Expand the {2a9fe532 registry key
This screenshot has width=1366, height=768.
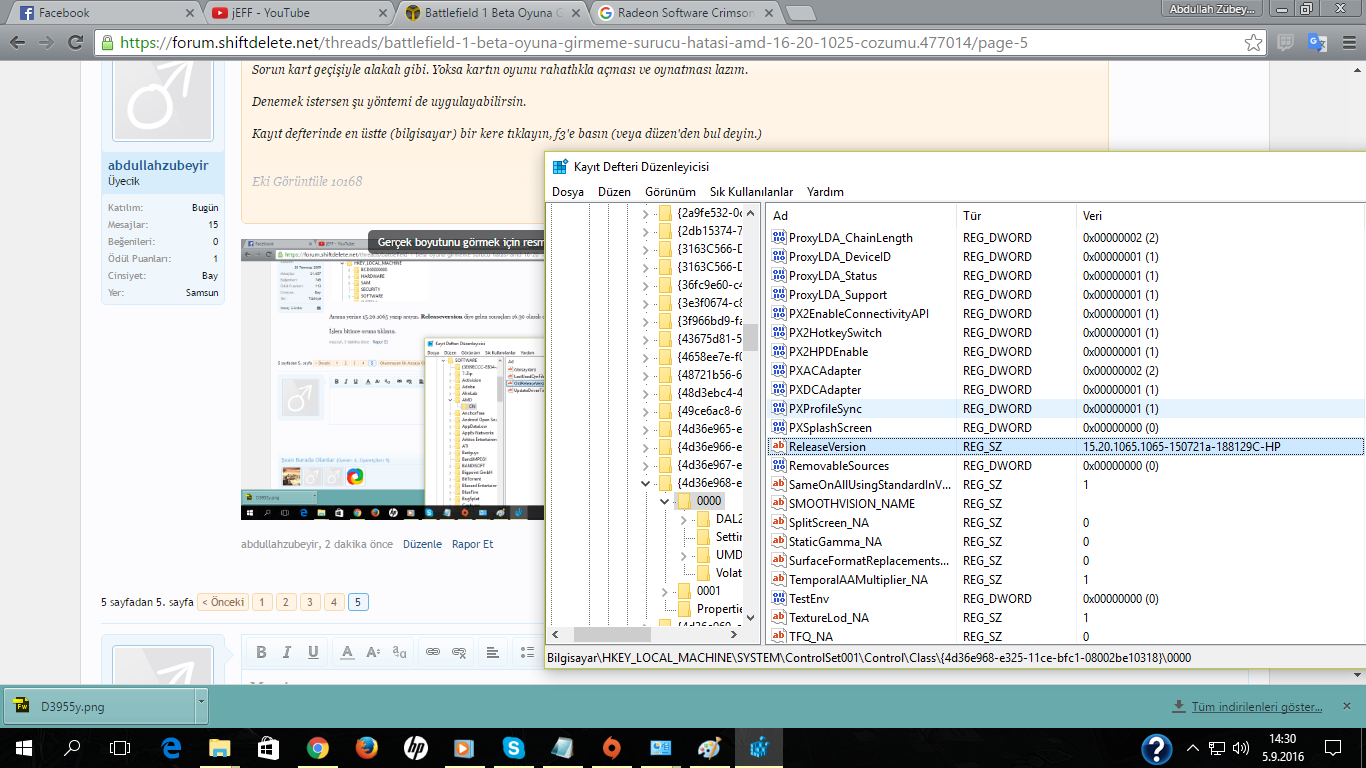(x=645, y=213)
